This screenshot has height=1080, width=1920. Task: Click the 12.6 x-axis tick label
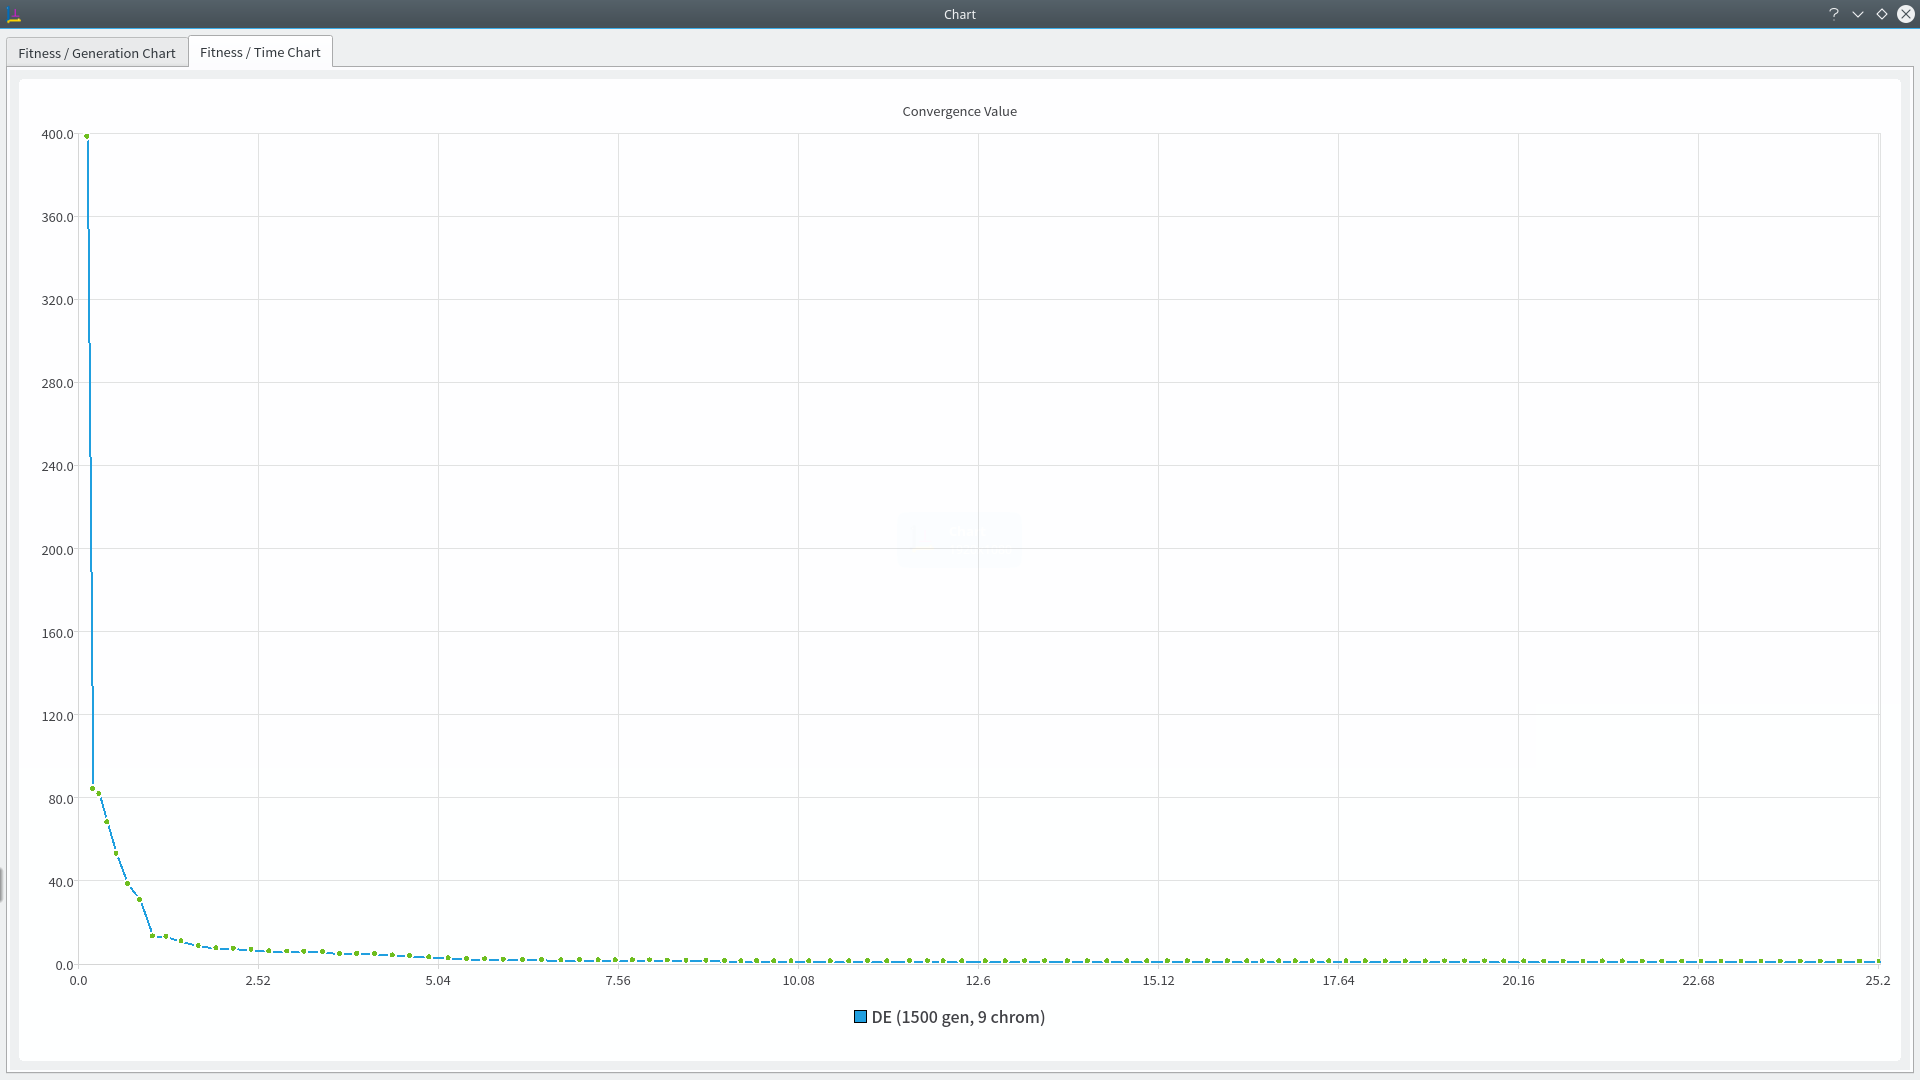coord(978,980)
